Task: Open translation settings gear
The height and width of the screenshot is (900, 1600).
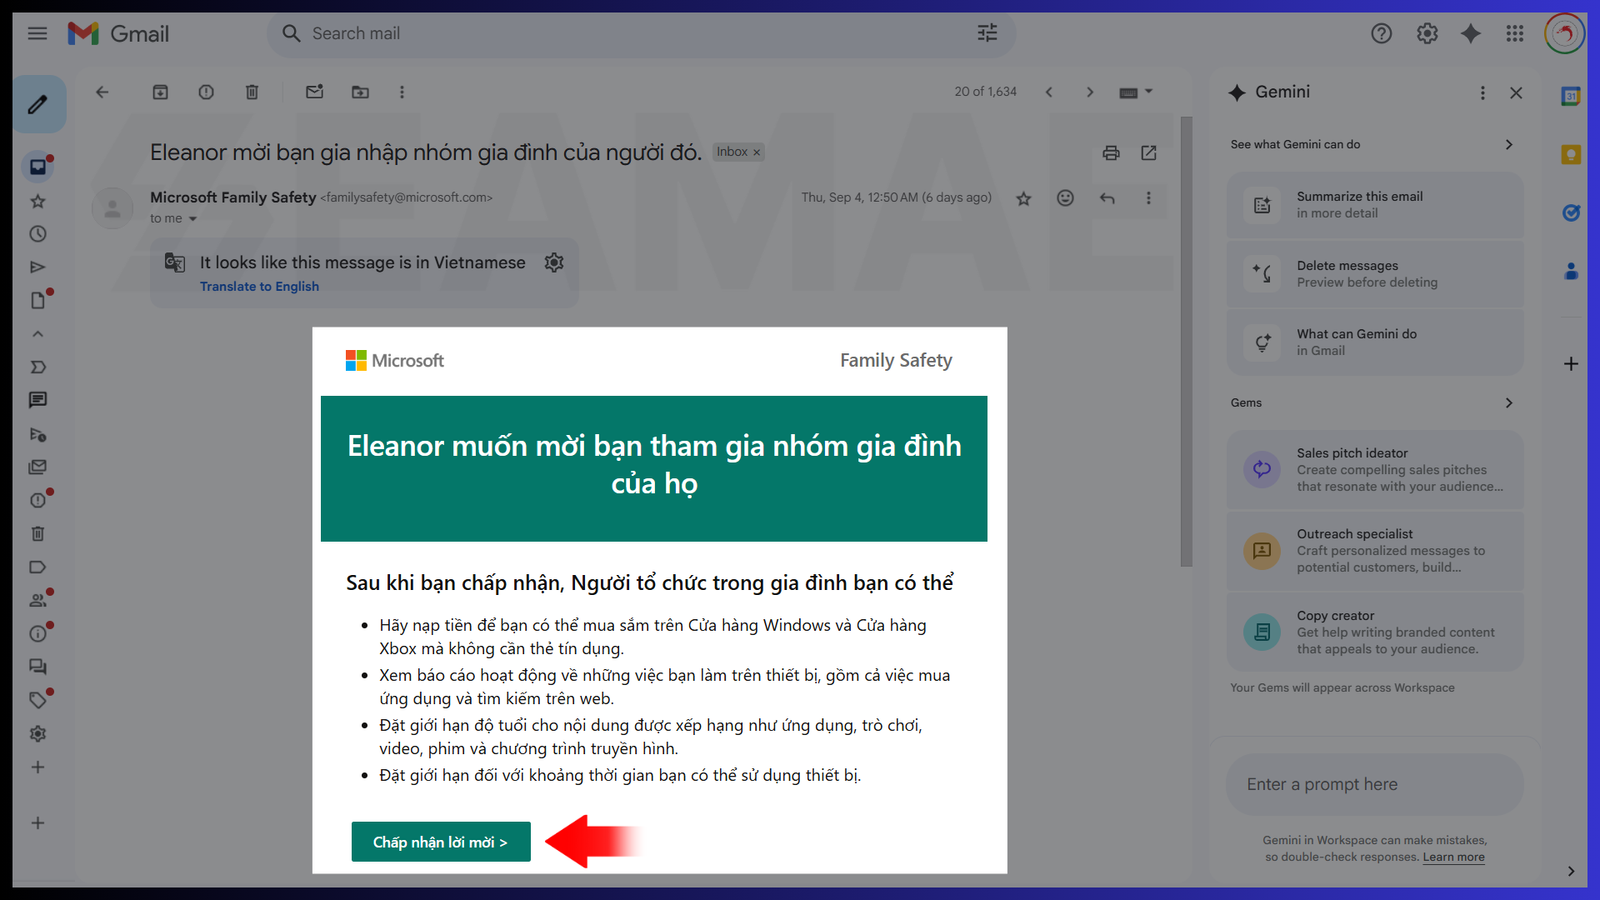Action: coord(554,262)
